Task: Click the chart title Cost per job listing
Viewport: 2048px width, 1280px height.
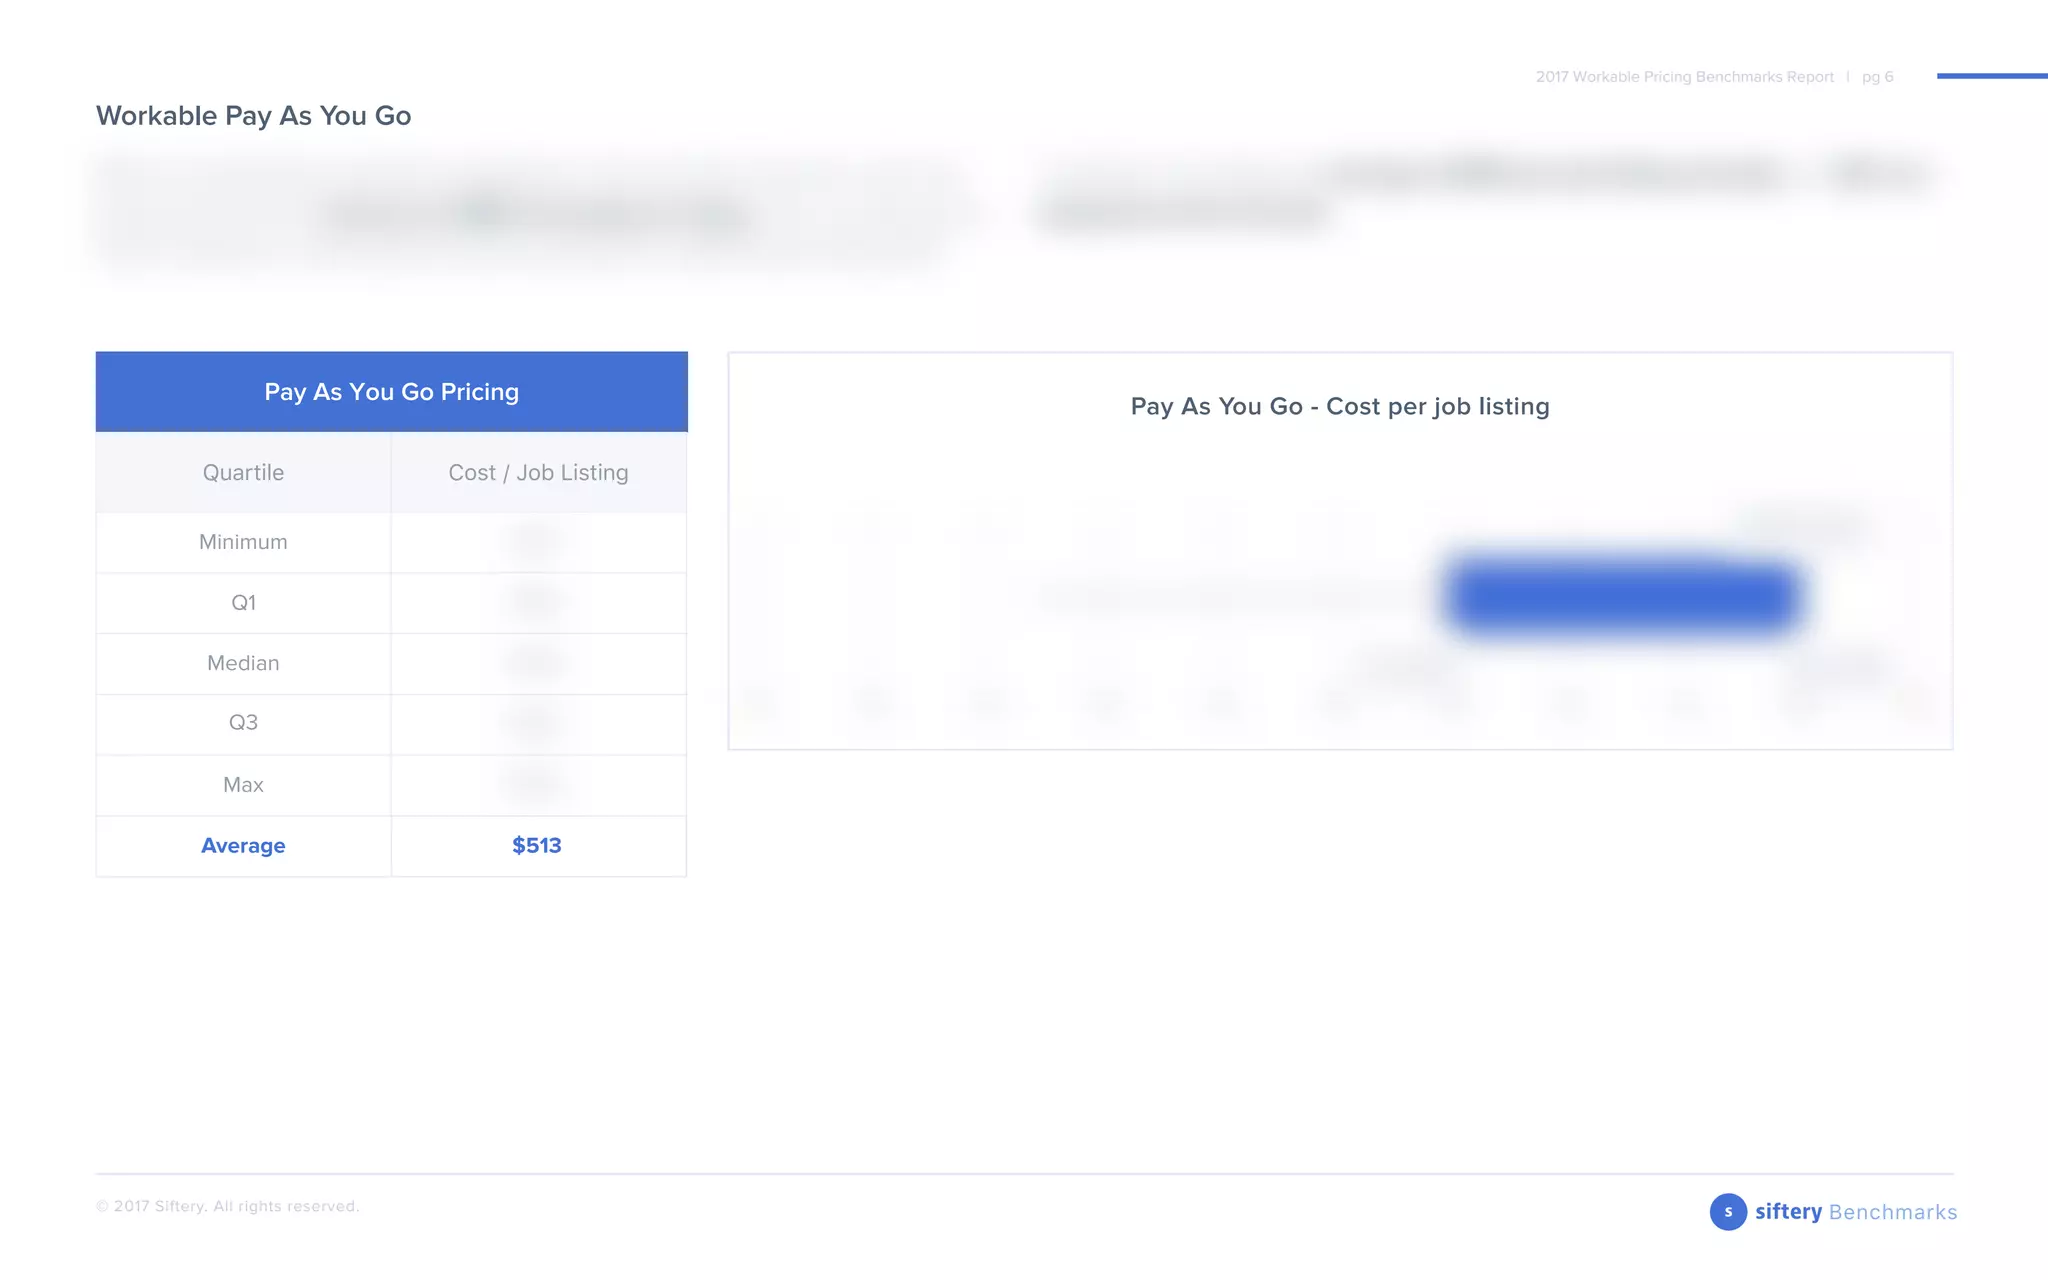Action: (x=1339, y=406)
